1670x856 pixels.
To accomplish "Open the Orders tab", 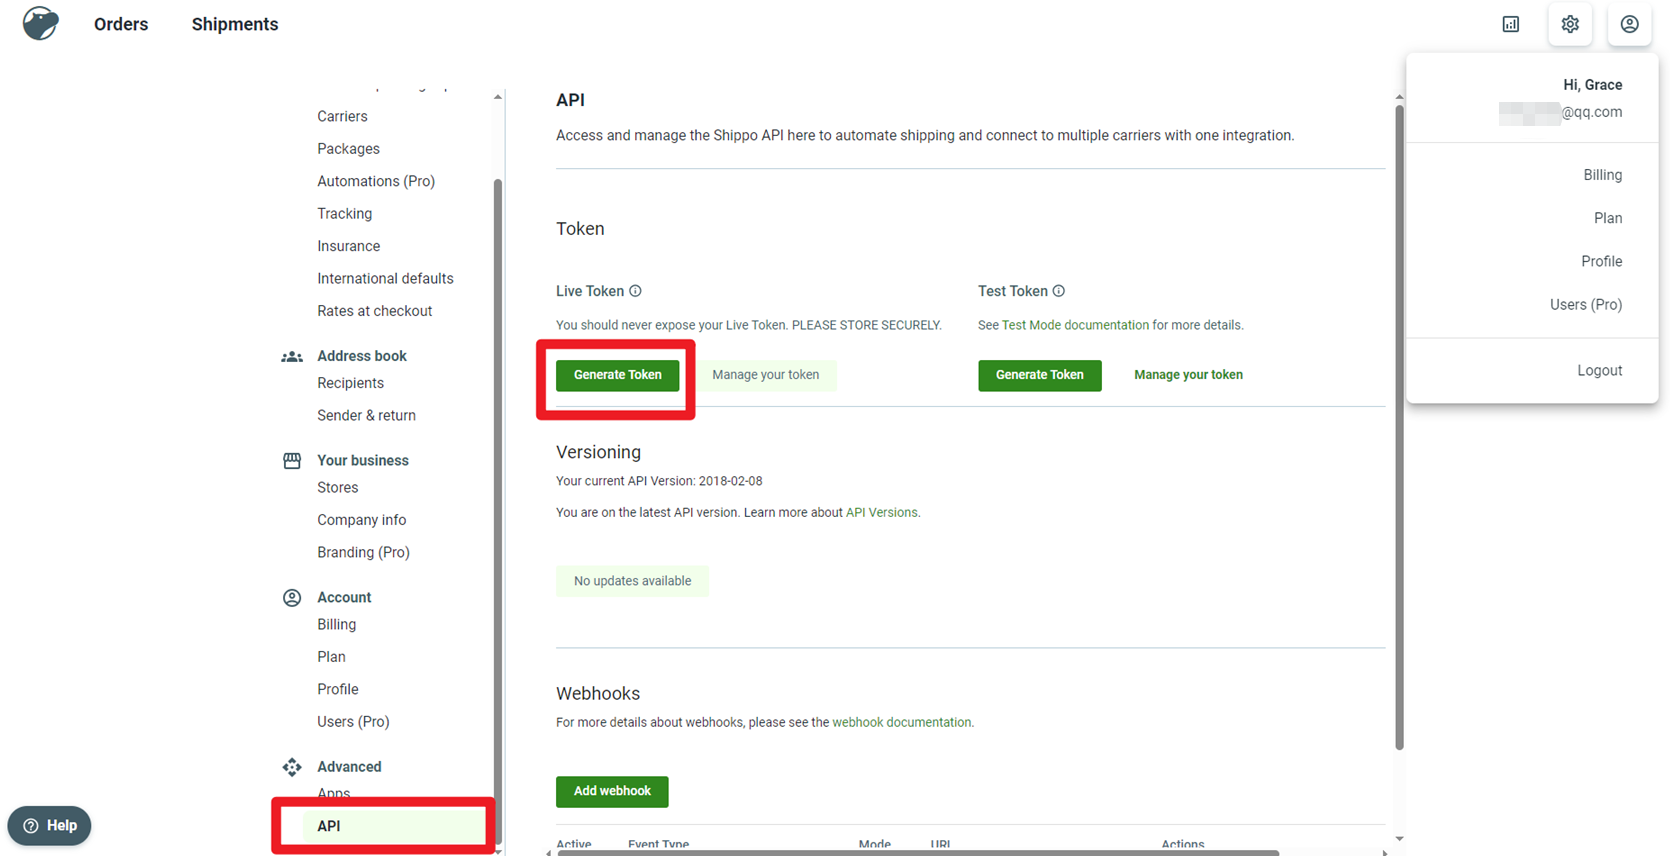I will click(121, 24).
